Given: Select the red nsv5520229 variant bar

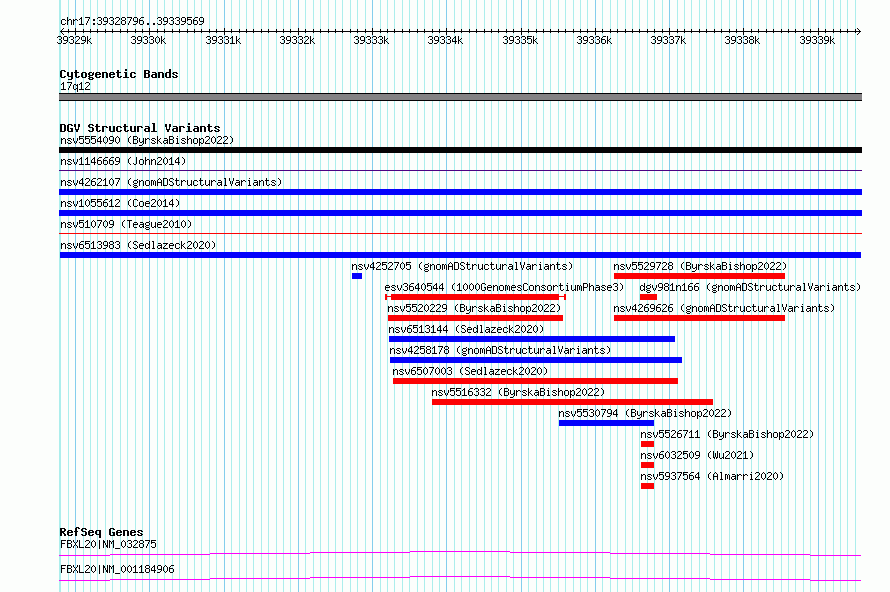Looking at the screenshot, I should coord(475,318).
